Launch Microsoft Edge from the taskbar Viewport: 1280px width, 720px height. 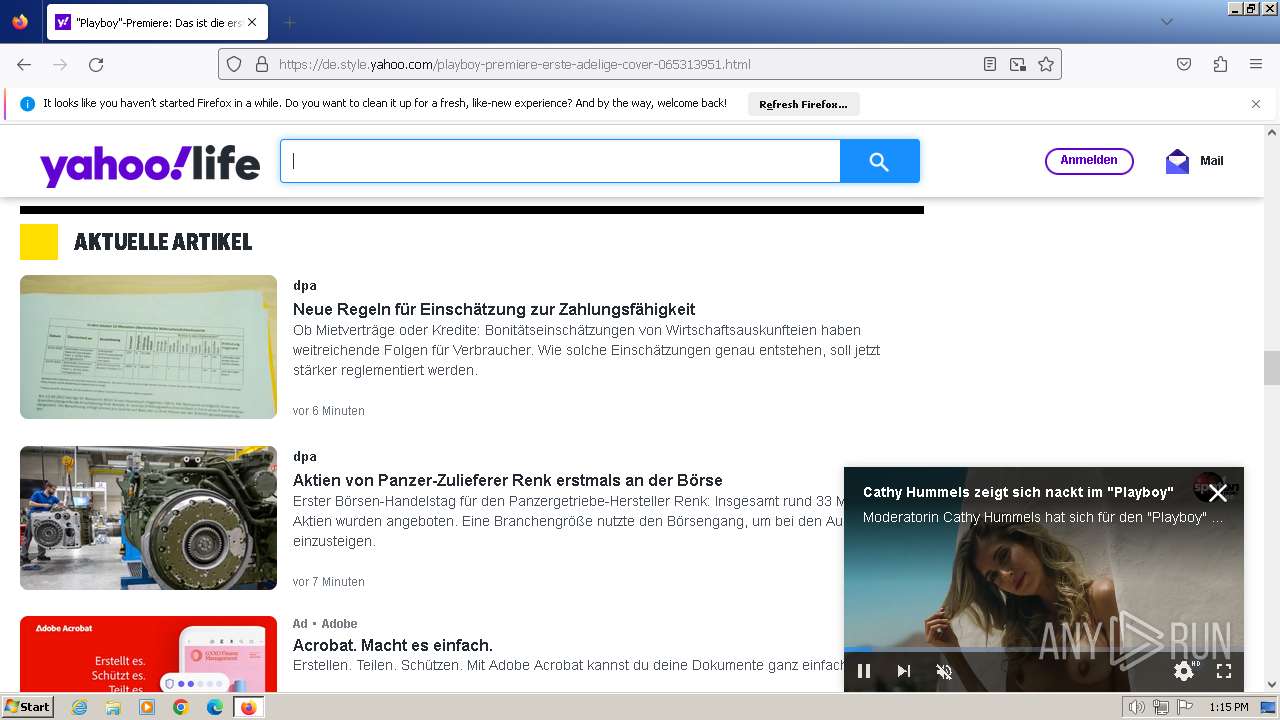tap(215, 707)
